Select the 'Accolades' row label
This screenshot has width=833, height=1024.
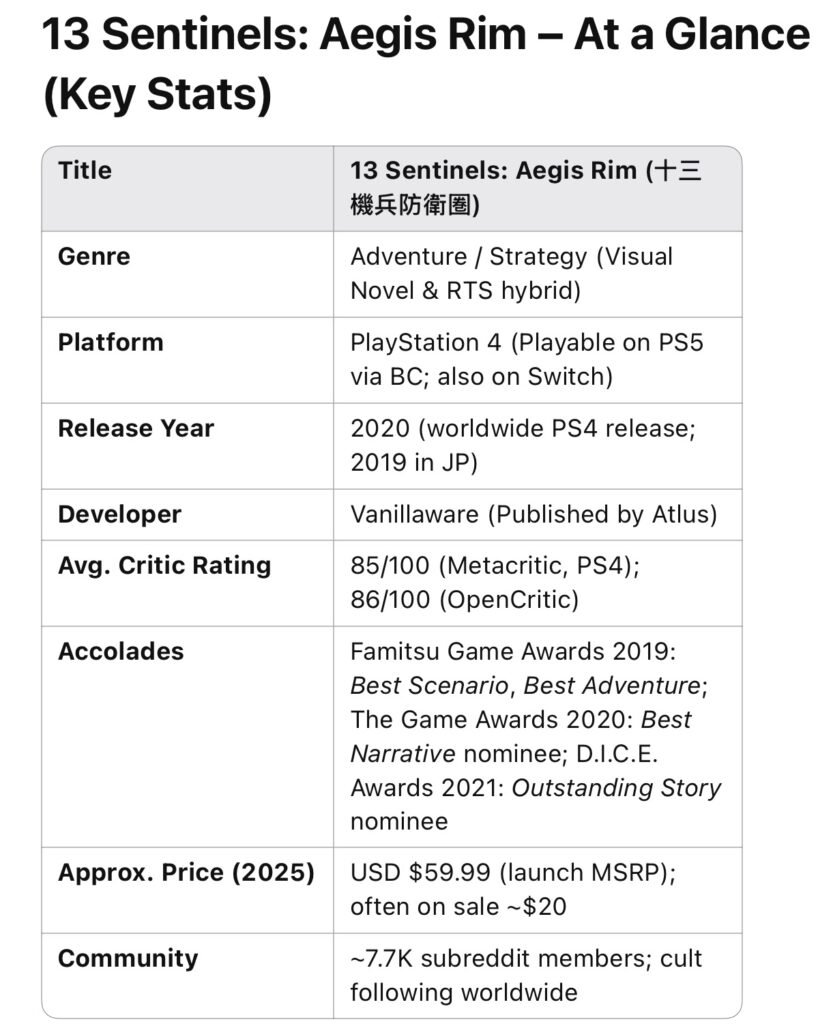click(x=121, y=651)
